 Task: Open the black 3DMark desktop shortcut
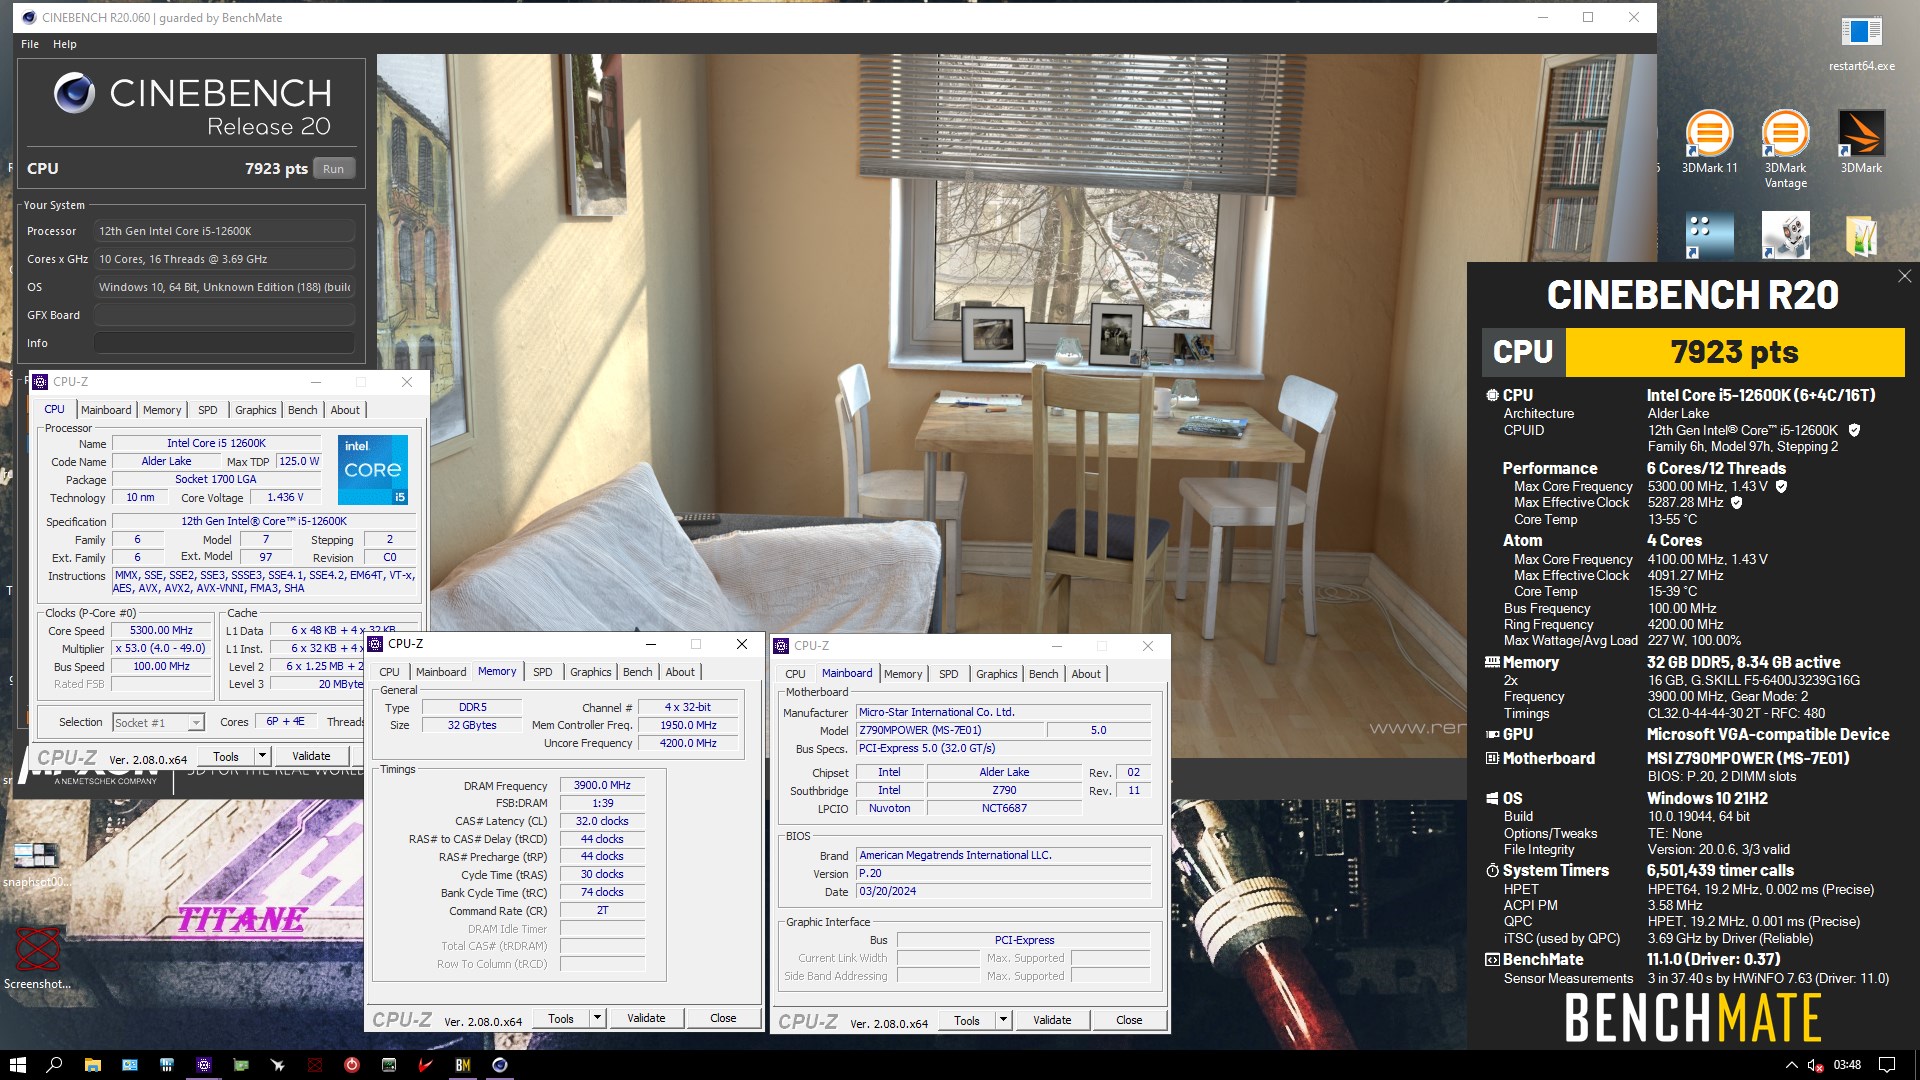coord(1861,142)
